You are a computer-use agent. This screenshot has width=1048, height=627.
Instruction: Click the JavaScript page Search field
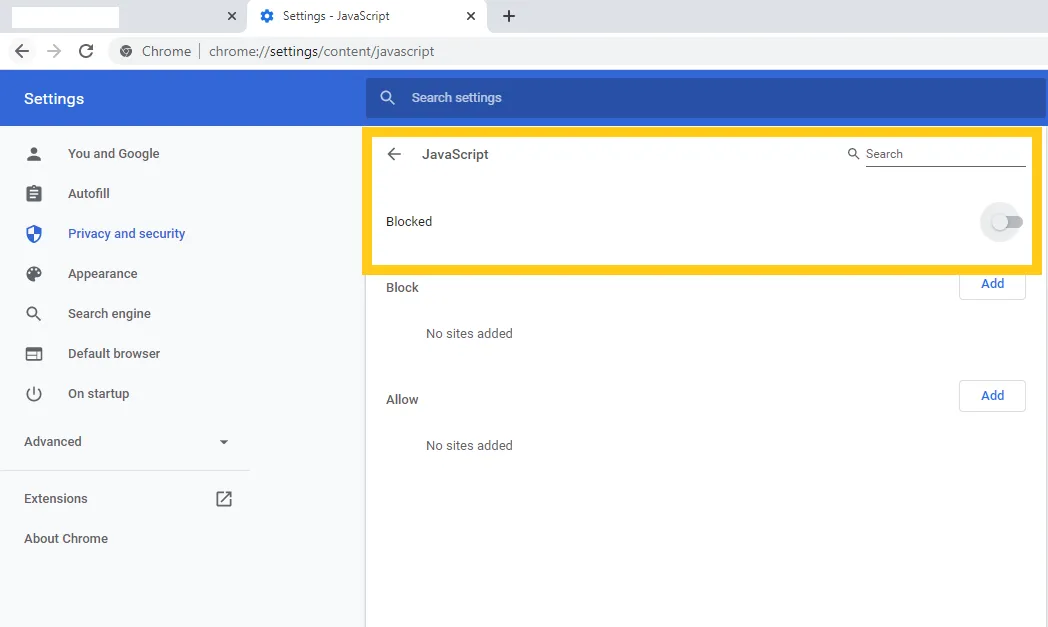(945, 154)
